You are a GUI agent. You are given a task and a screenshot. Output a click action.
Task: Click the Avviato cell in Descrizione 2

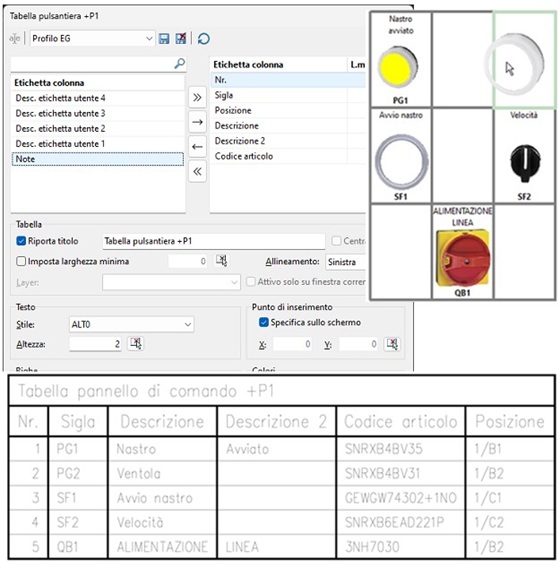point(277,449)
